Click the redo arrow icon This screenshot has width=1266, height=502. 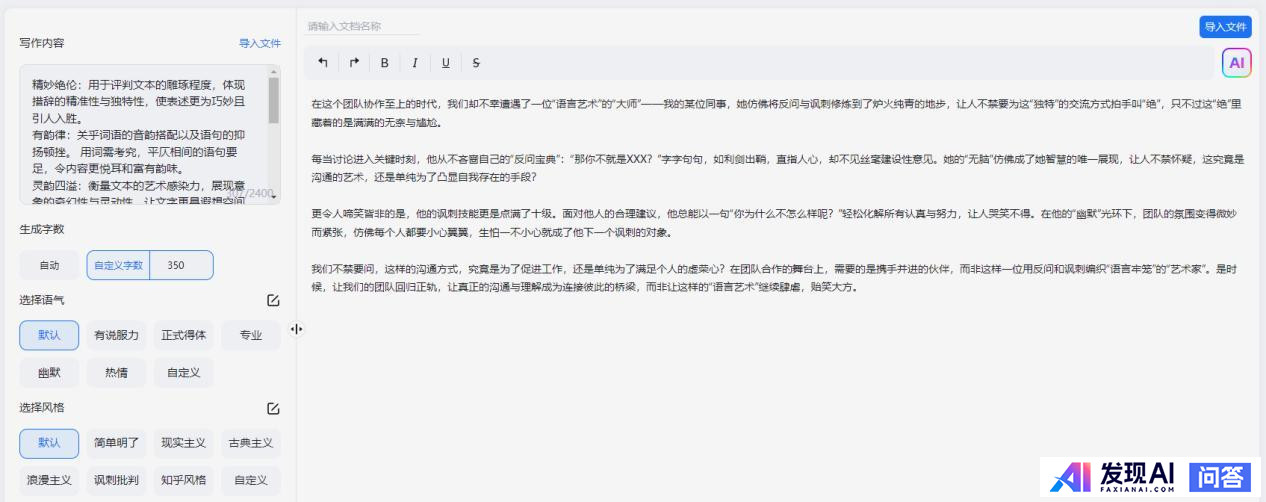(353, 63)
